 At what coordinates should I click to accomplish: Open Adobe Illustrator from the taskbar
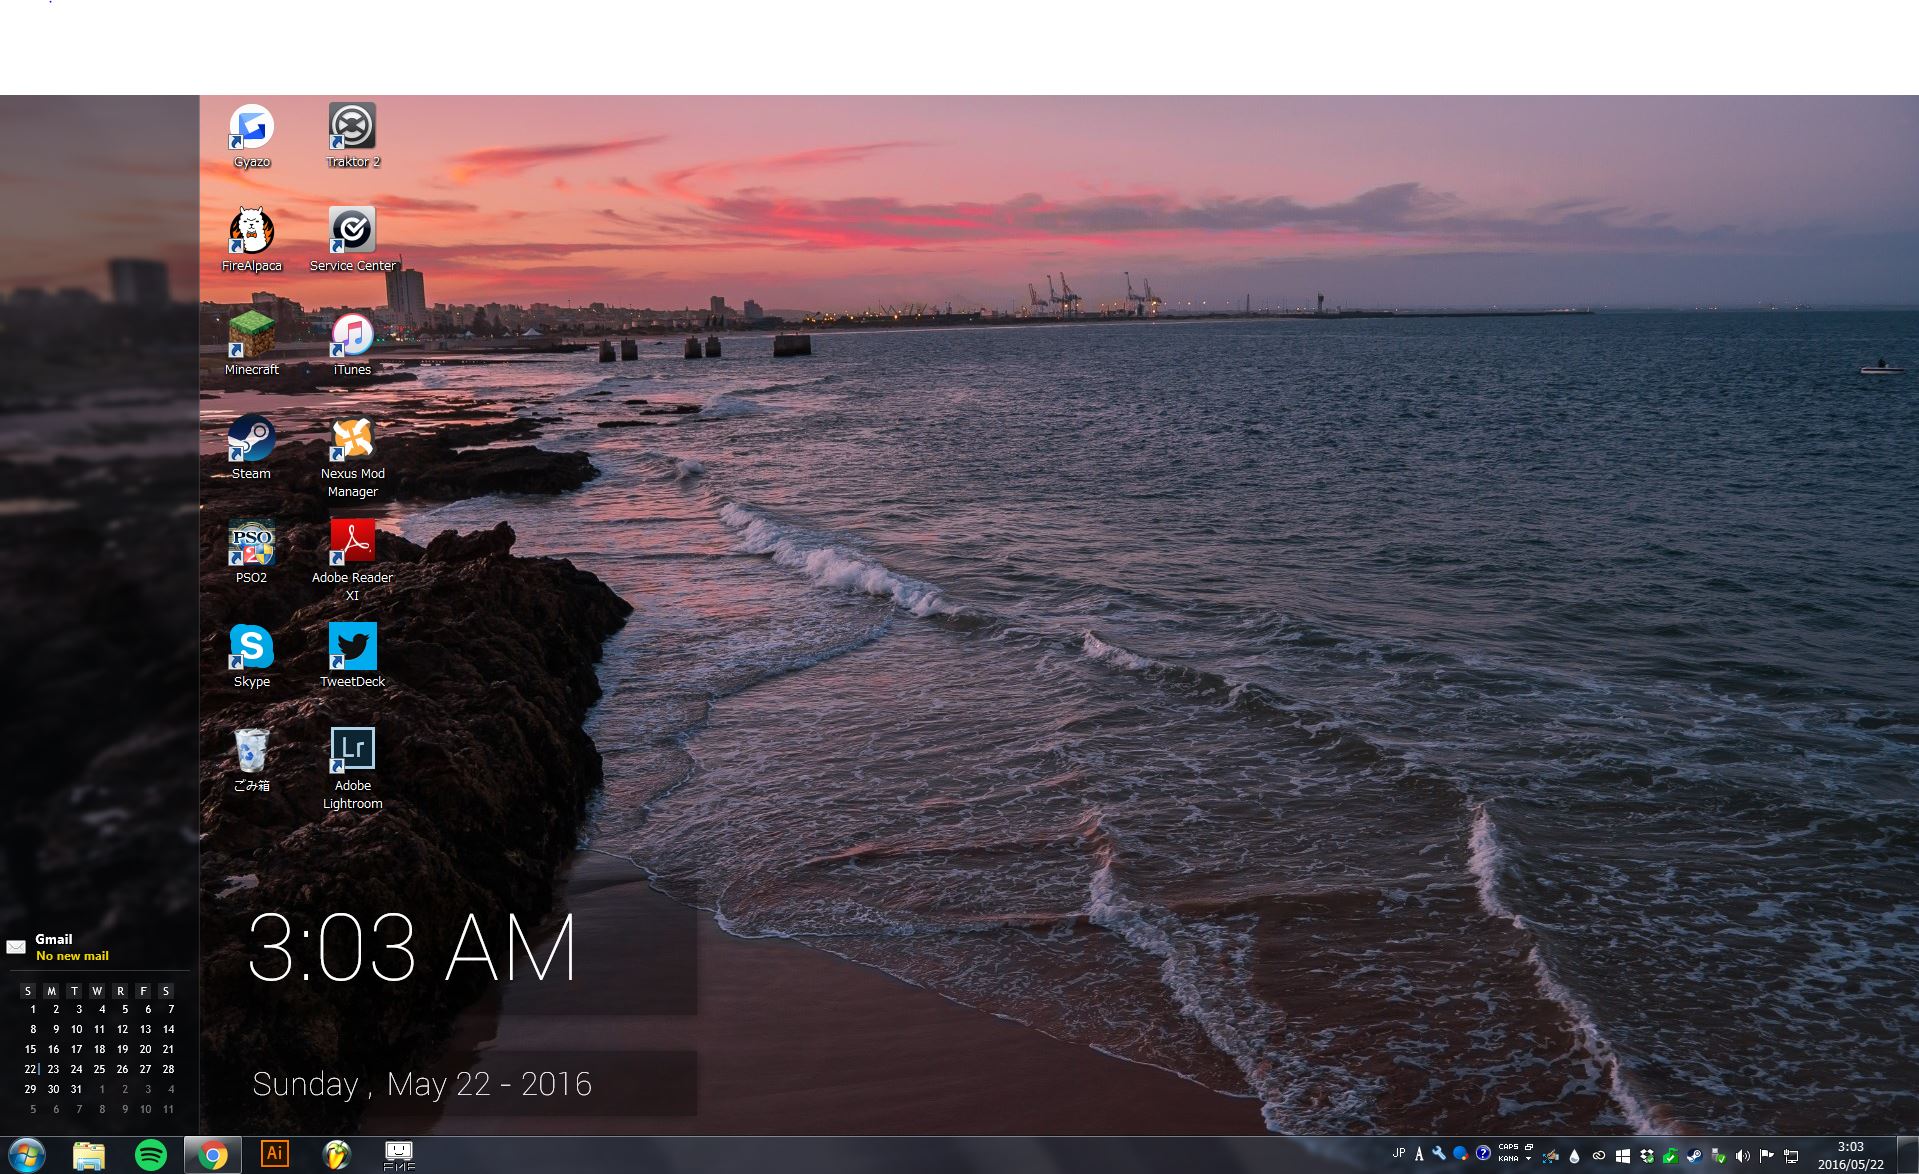(274, 1154)
